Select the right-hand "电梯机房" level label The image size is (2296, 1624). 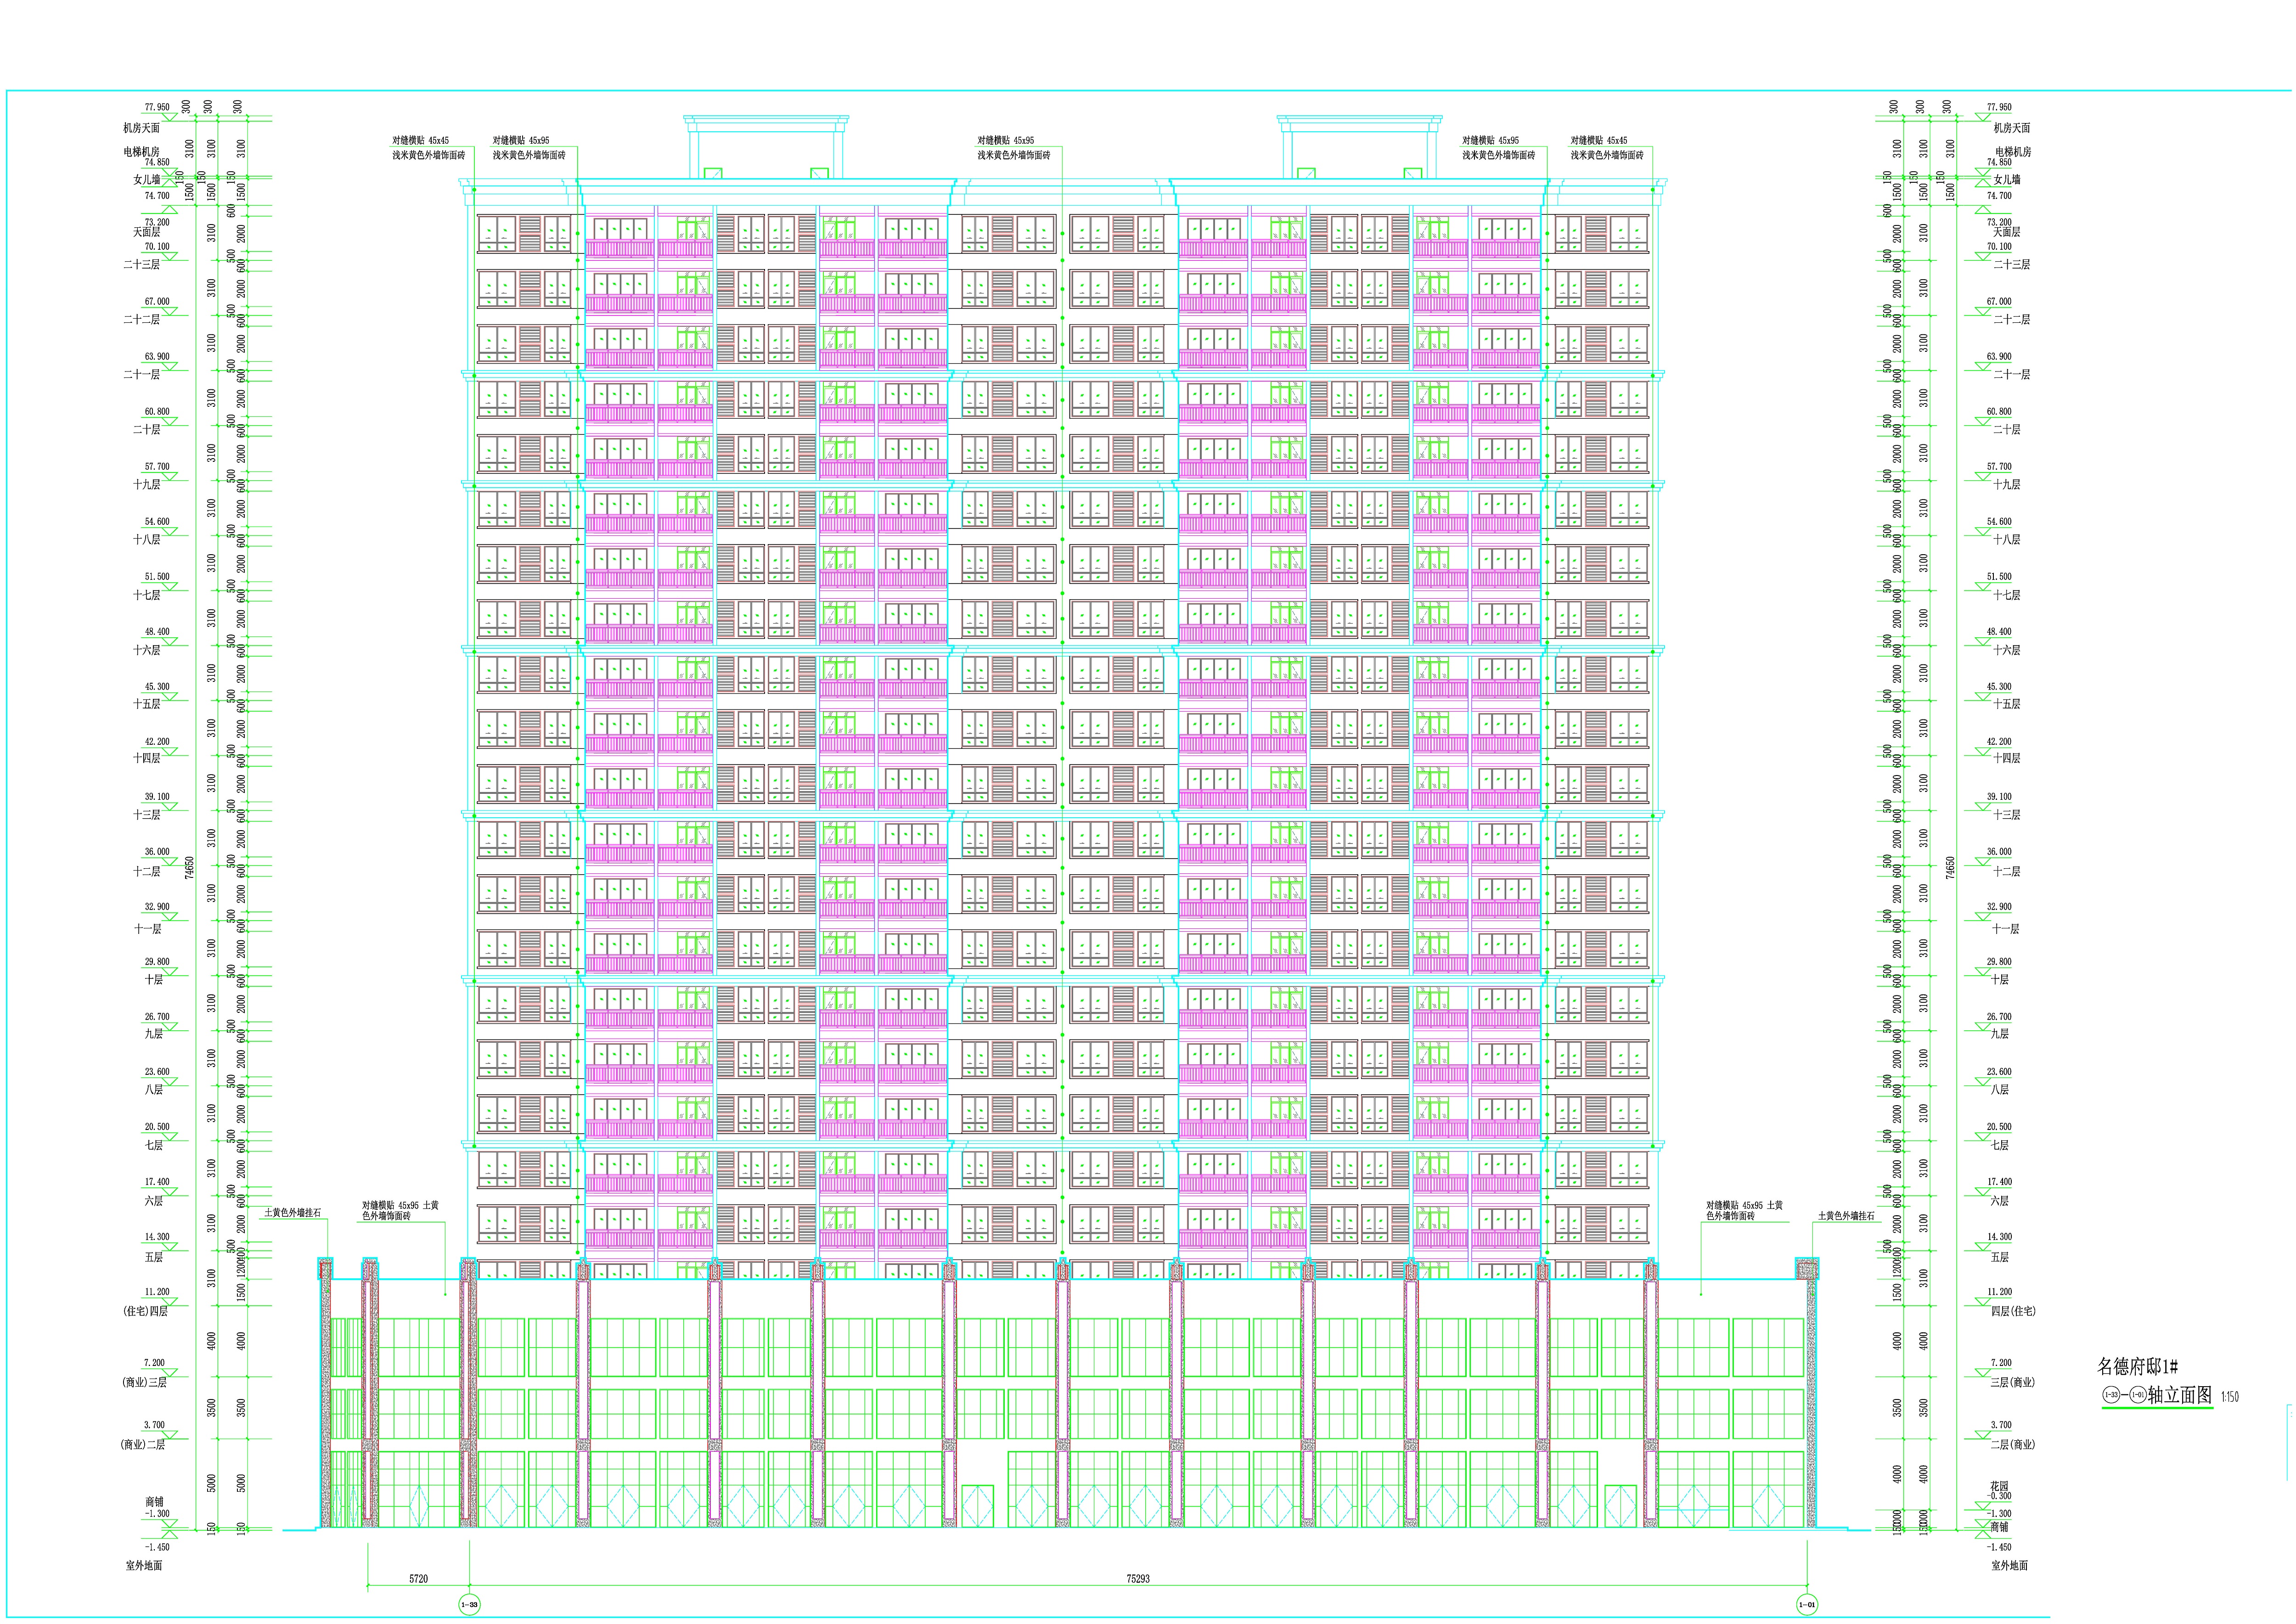2013,152
